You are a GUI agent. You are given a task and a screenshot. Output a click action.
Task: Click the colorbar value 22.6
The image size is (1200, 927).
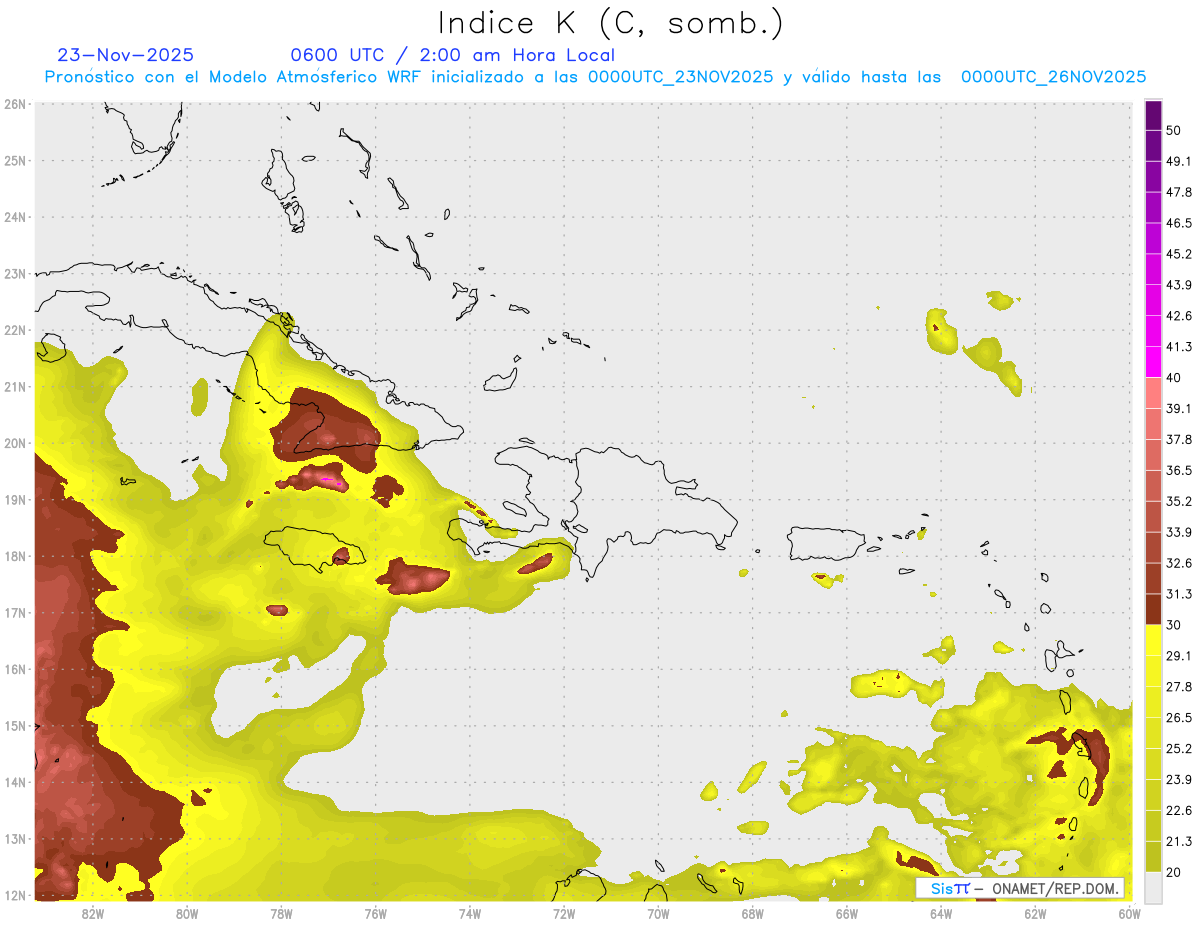(x=1179, y=811)
